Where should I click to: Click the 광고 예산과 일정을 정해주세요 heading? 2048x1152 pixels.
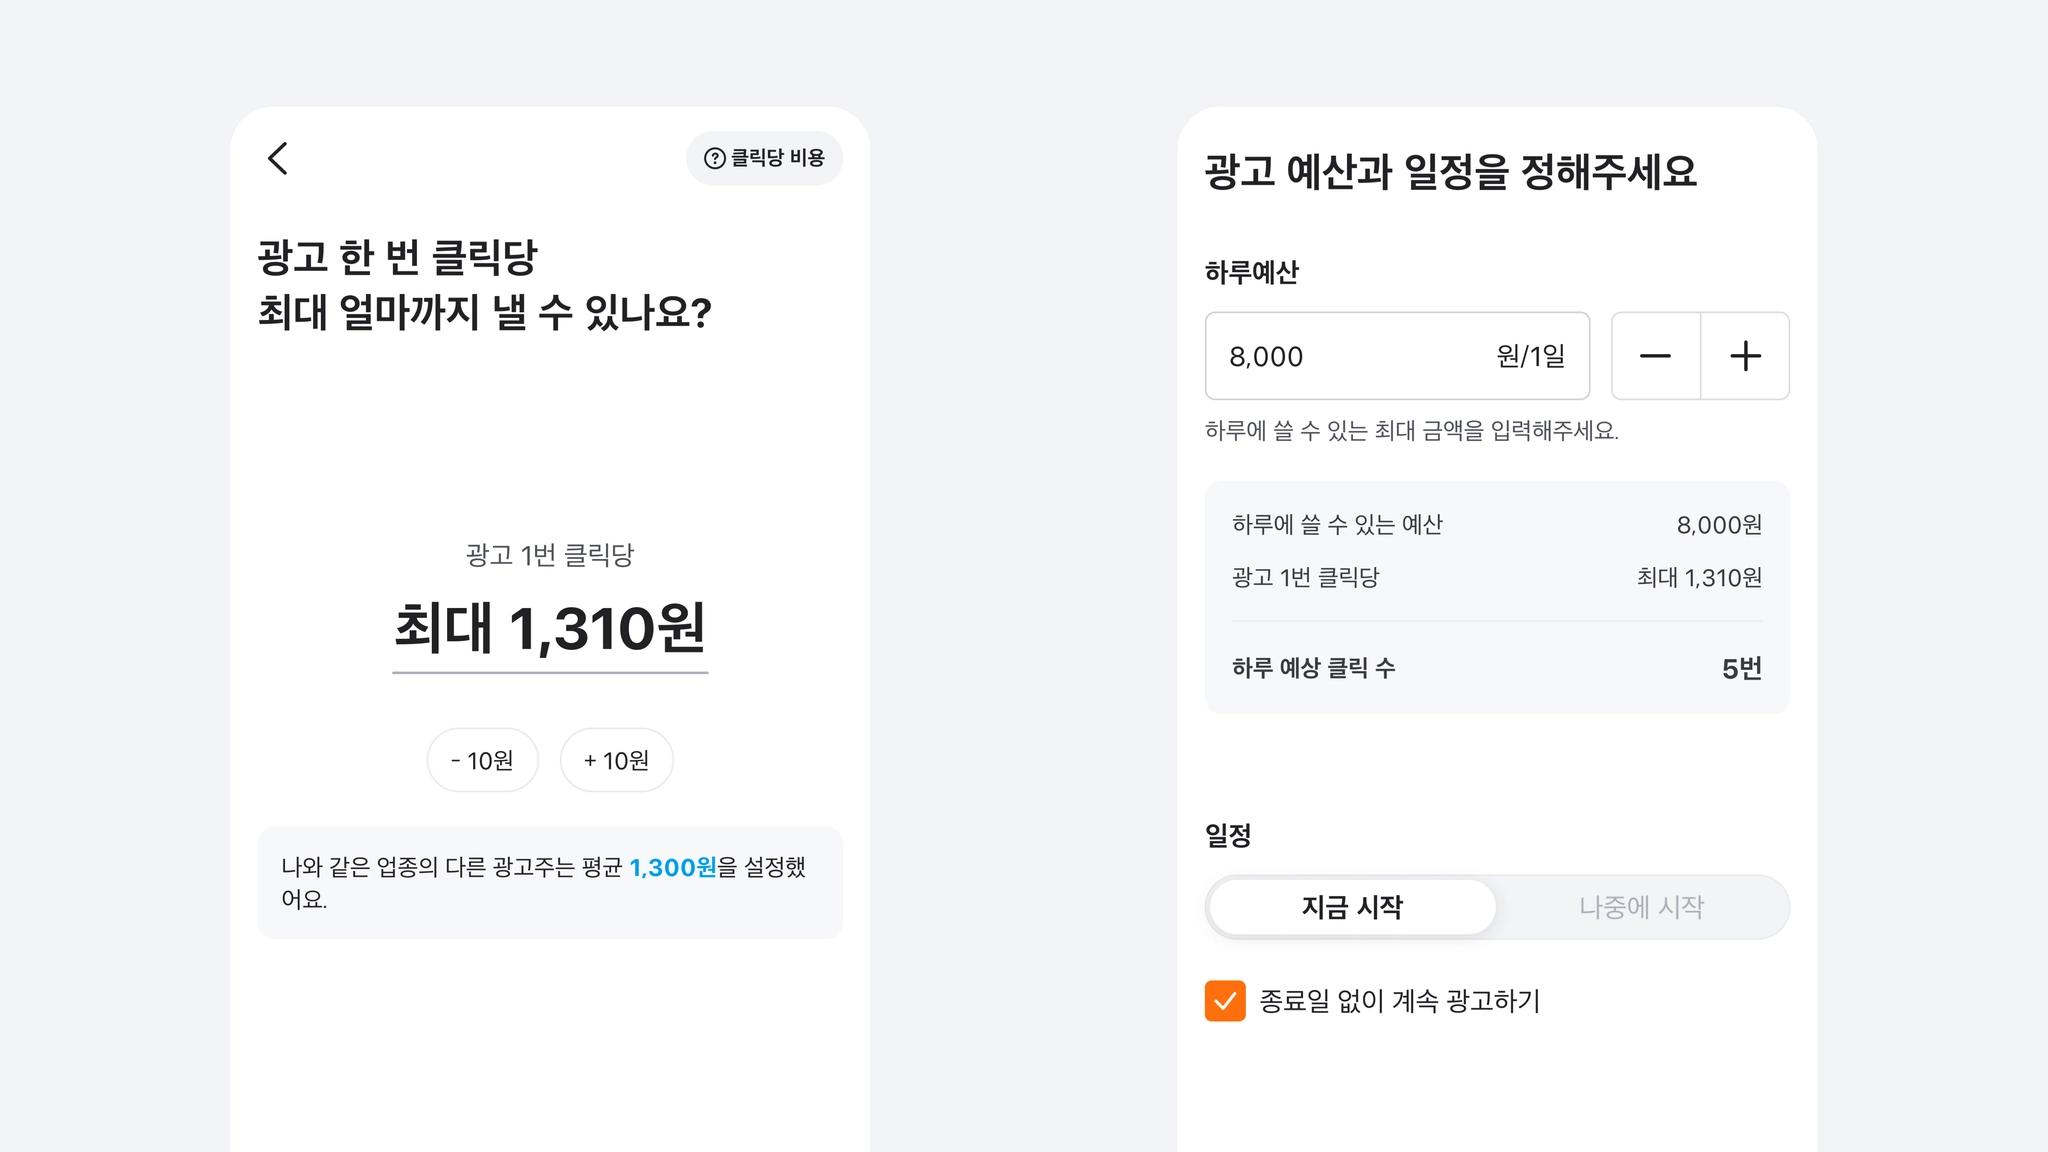pyautogui.click(x=1450, y=172)
